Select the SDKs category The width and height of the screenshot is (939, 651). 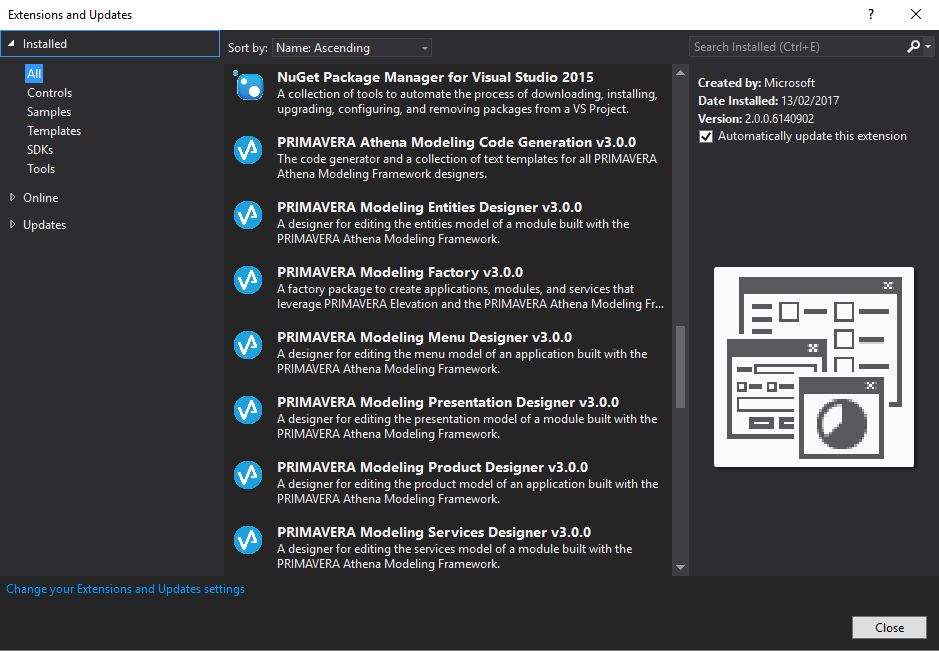click(x=40, y=150)
